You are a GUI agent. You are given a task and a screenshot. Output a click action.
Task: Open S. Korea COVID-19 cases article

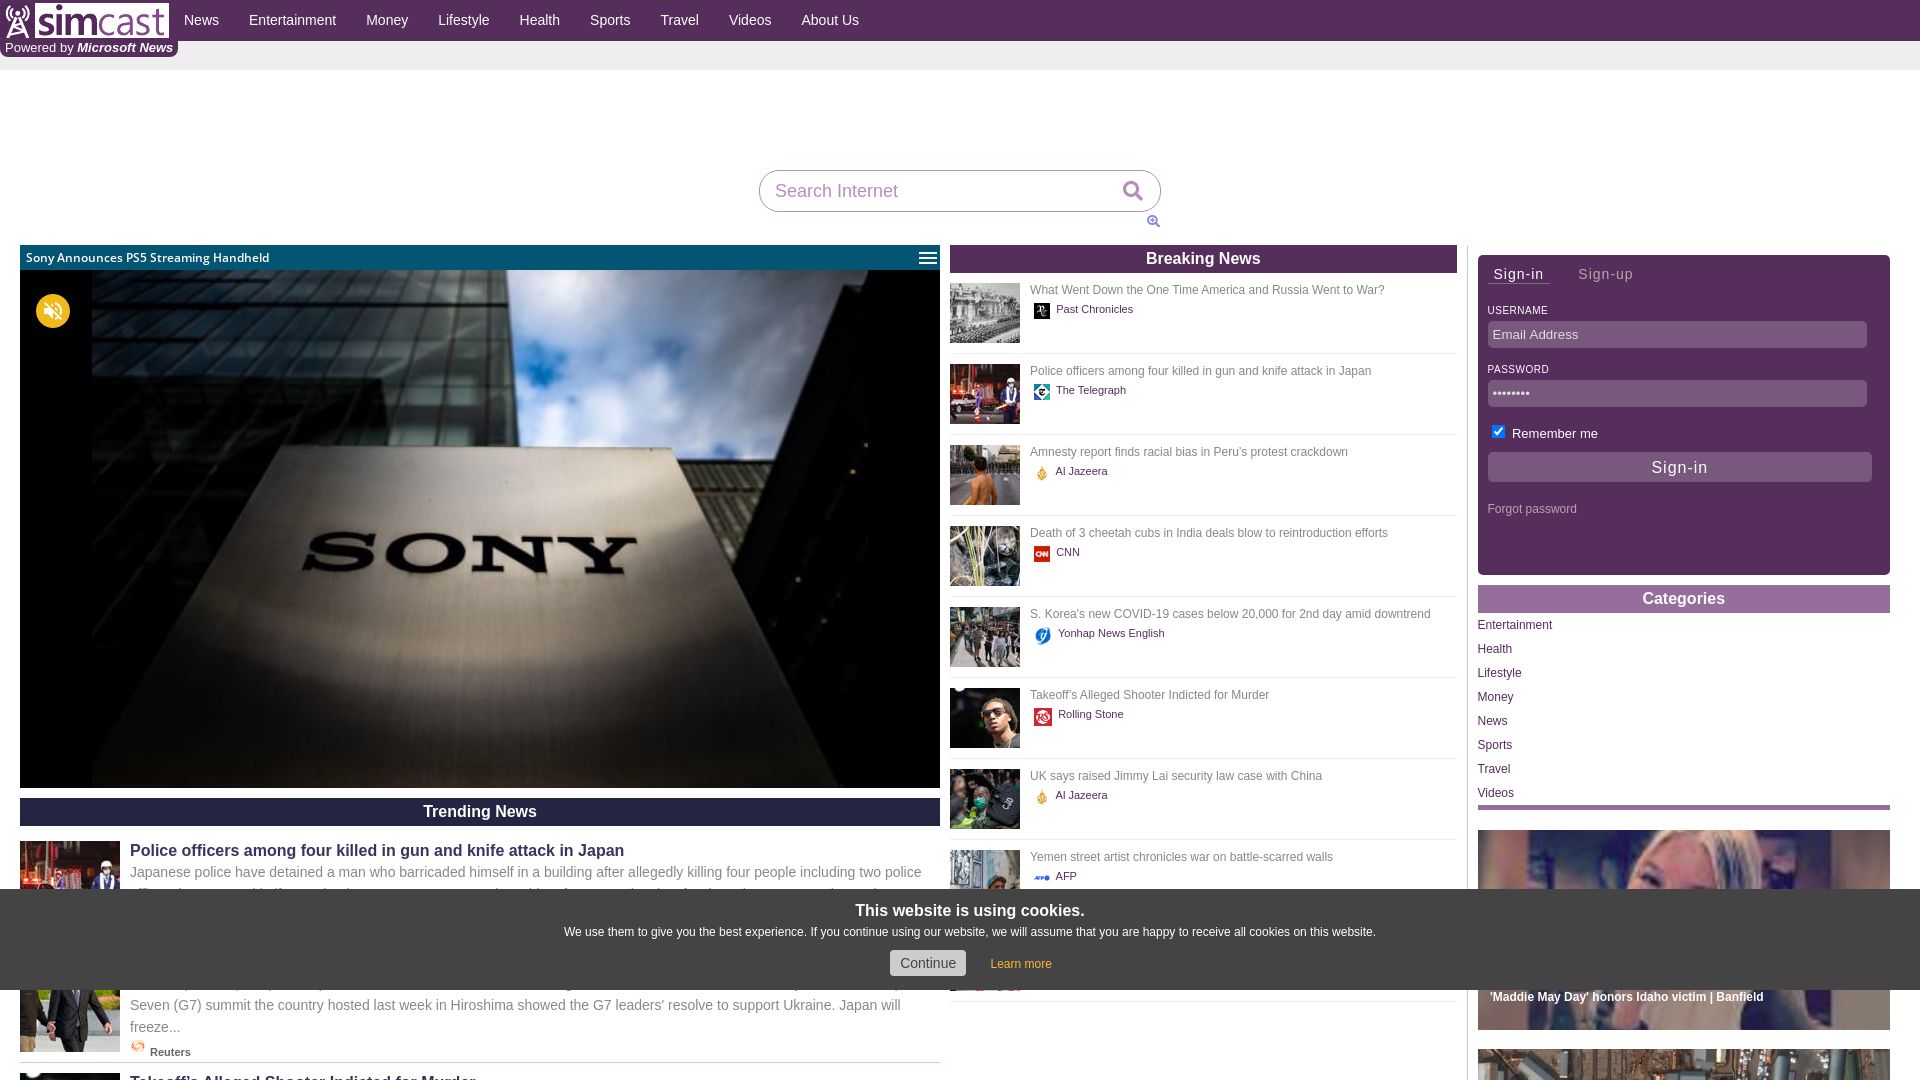(1230, 614)
